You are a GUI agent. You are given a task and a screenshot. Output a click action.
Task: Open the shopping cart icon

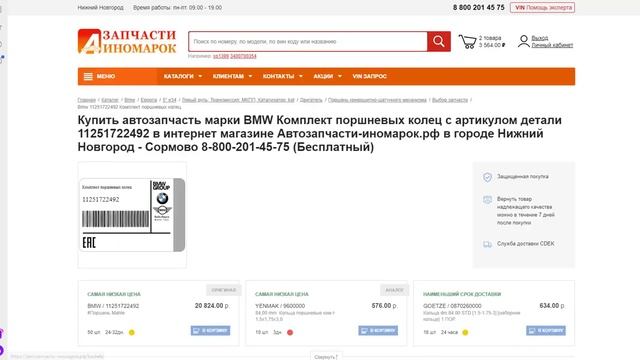(x=467, y=42)
